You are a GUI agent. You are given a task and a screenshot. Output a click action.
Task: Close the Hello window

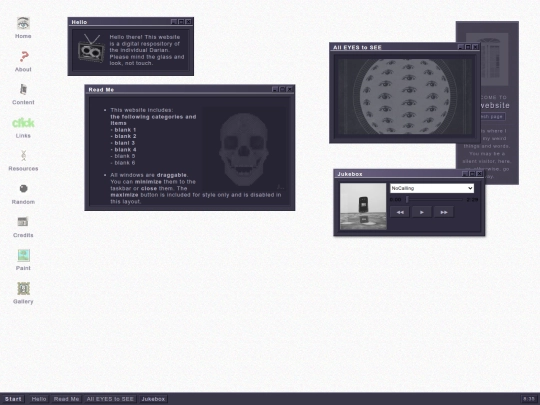[188, 22]
